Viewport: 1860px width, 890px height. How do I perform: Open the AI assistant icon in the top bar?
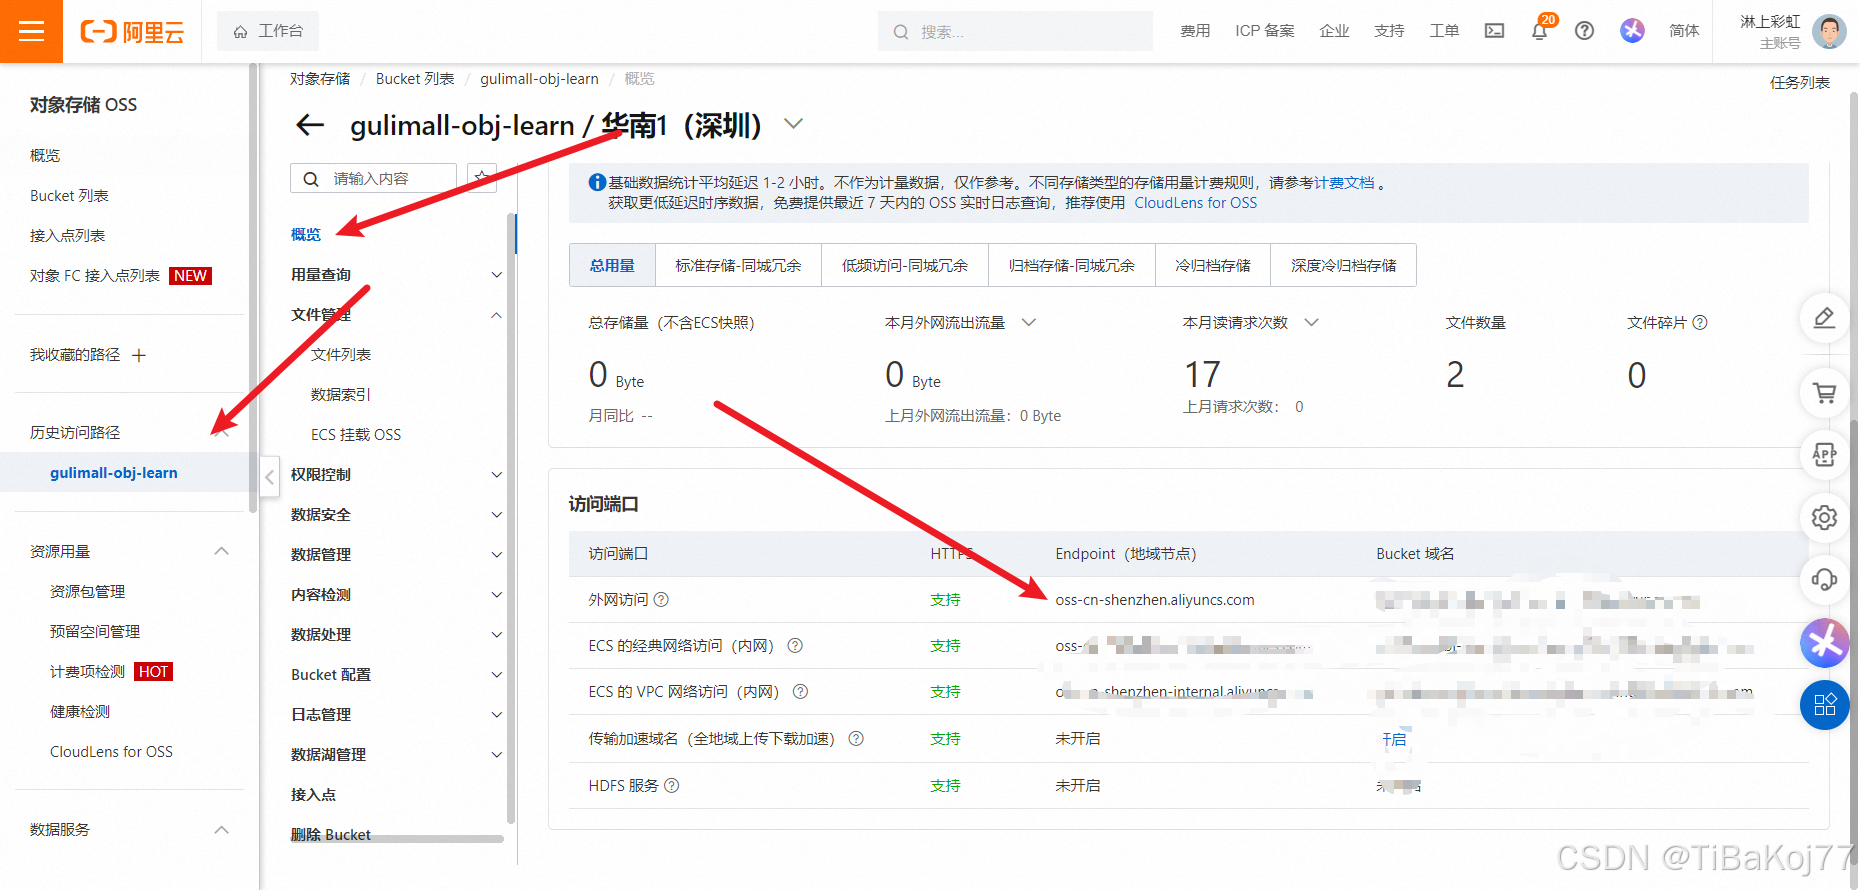[x=1632, y=31]
